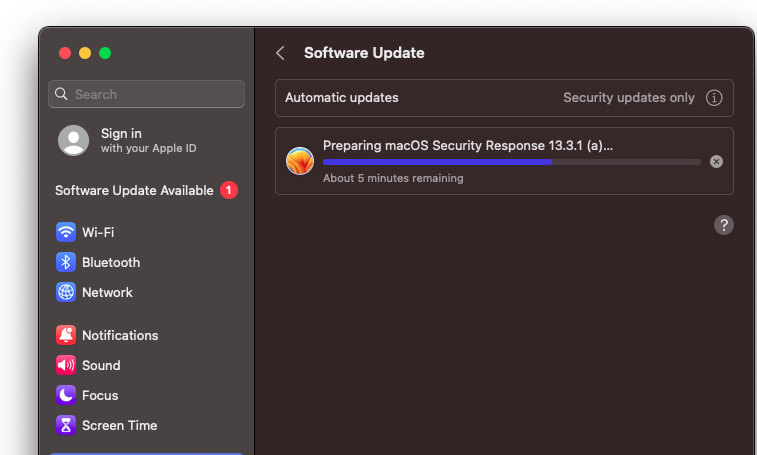
Task: Click the Sign in with Apple ID row
Action: [x=147, y=140]
